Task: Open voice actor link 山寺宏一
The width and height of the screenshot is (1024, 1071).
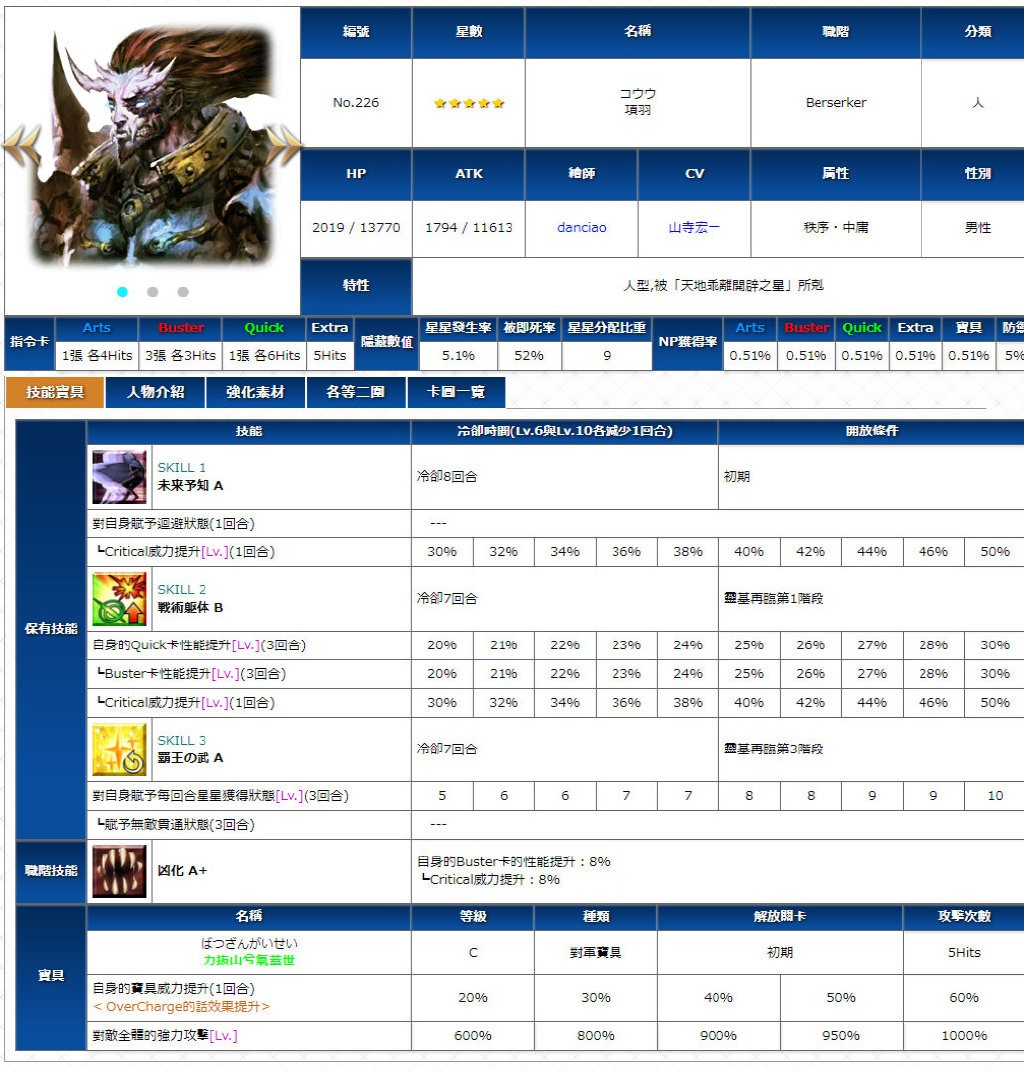Action: [x=694, y=227]
